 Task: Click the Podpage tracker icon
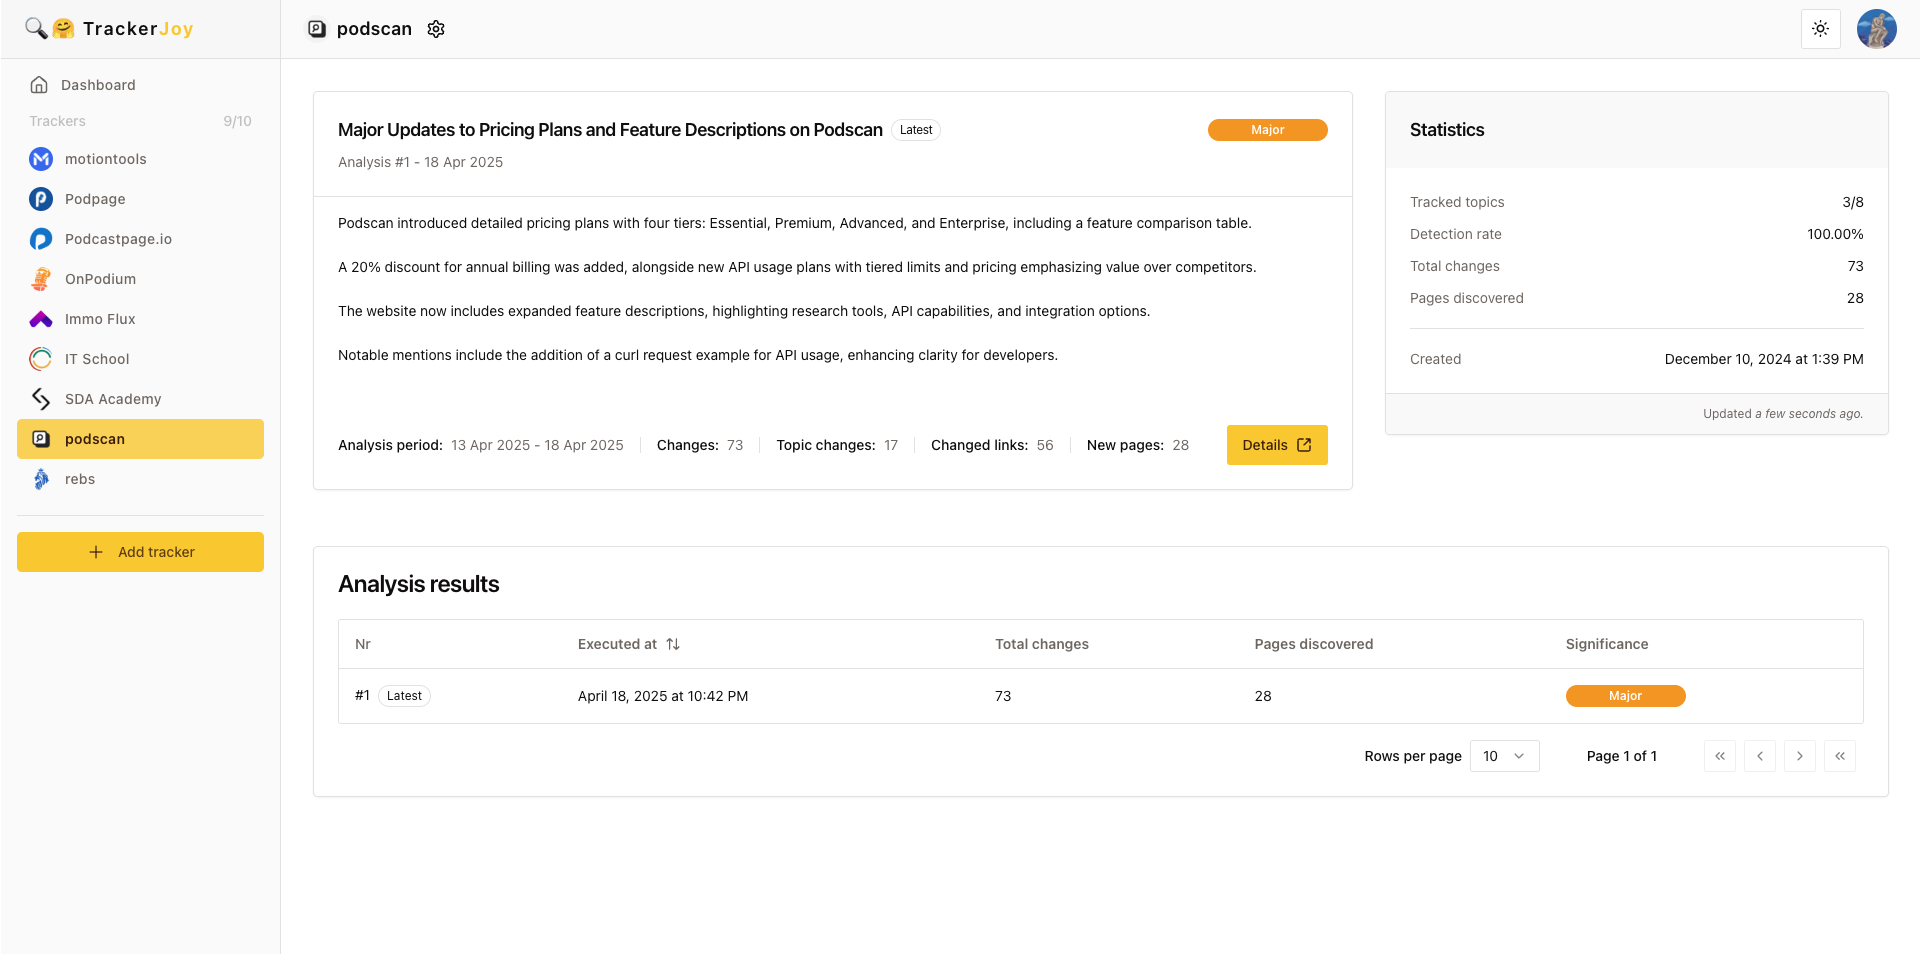41,199
